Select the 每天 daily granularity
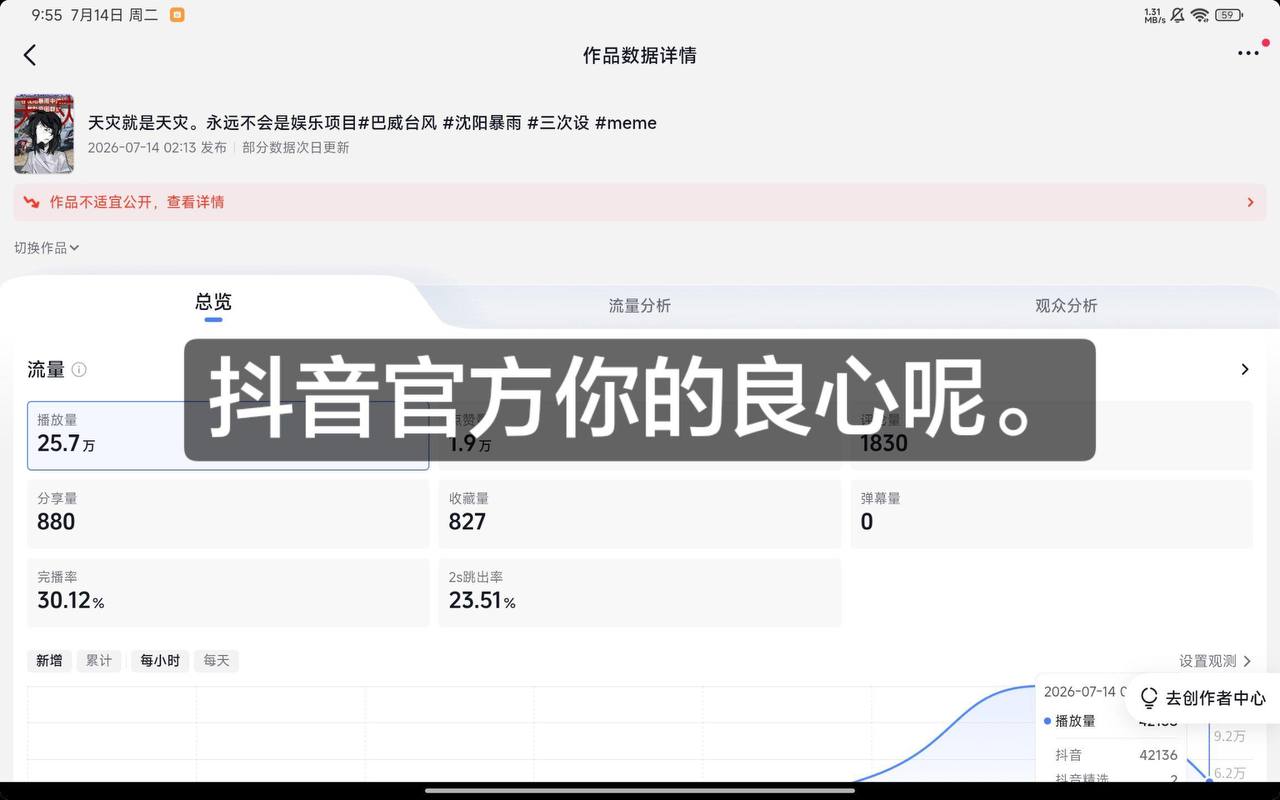Screen dimensions: 1280x800 point(216,661)
